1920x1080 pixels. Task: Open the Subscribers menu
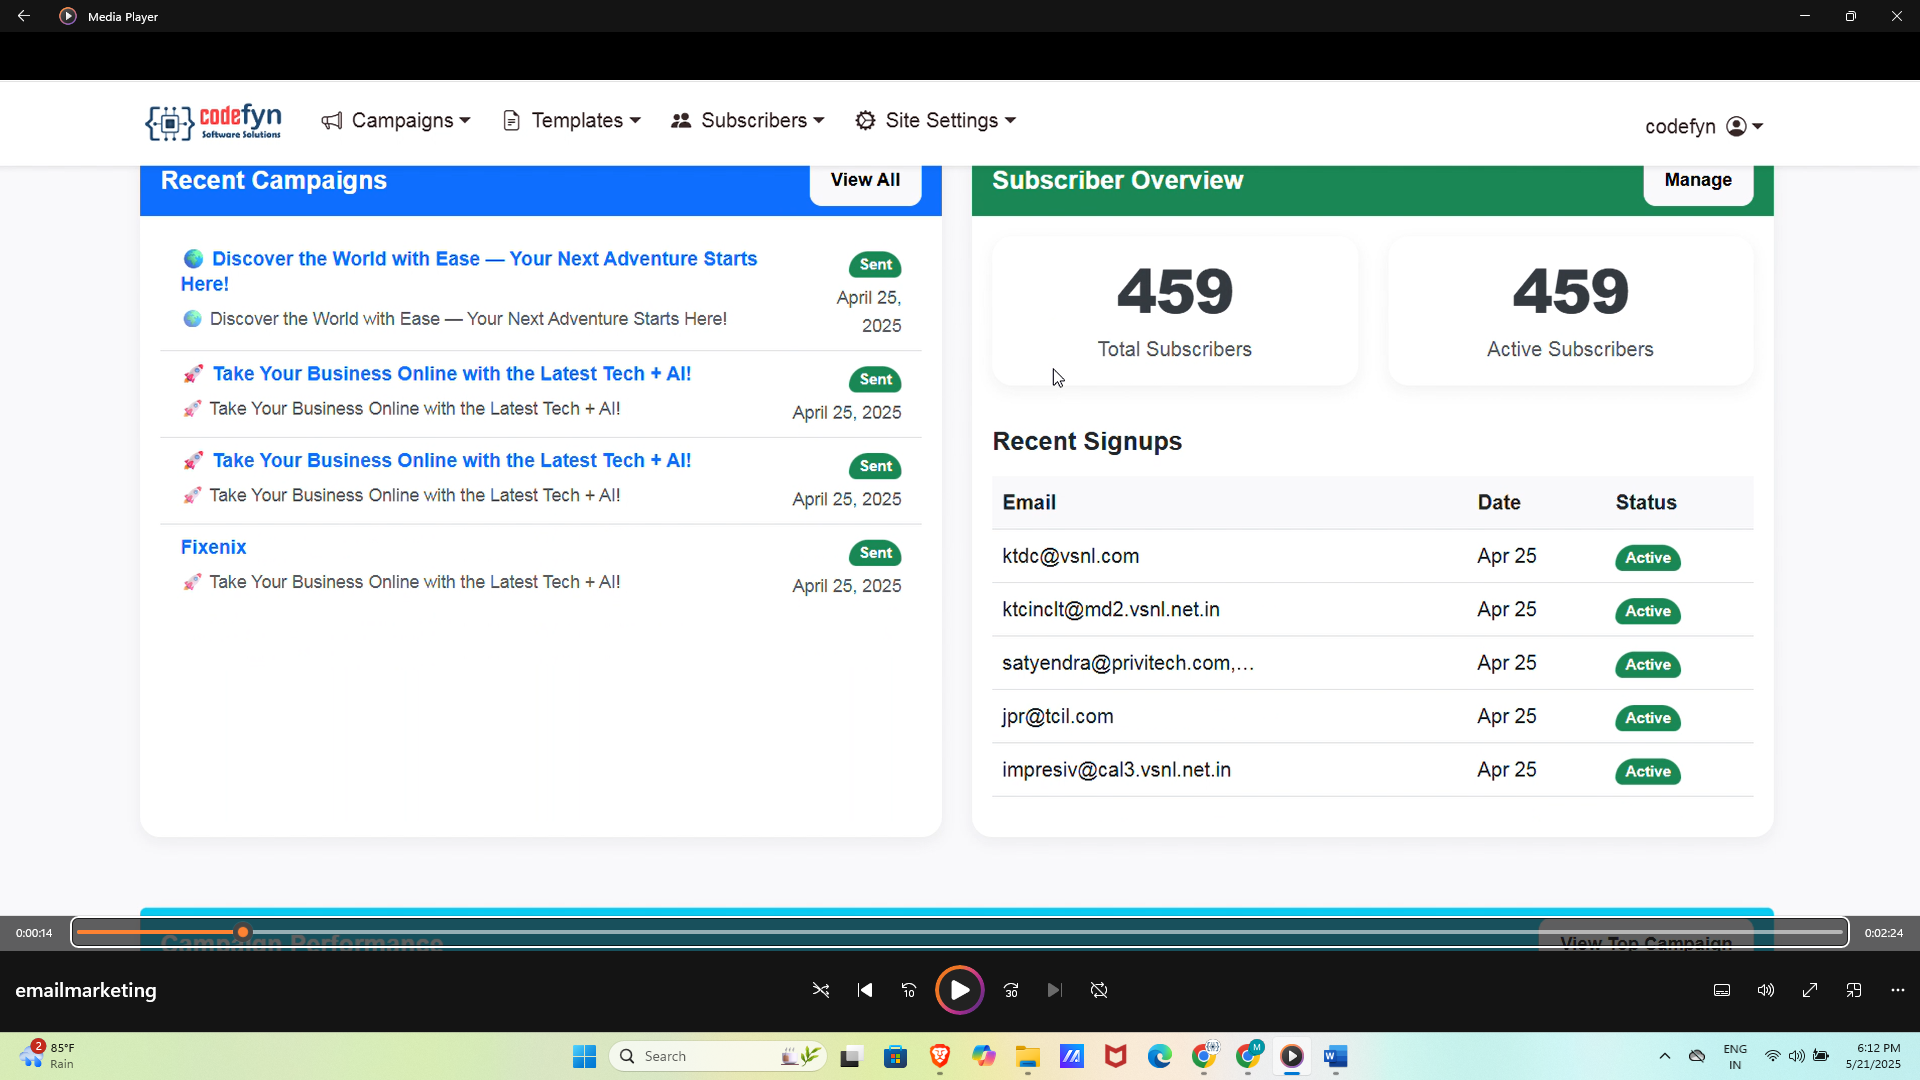748,121
